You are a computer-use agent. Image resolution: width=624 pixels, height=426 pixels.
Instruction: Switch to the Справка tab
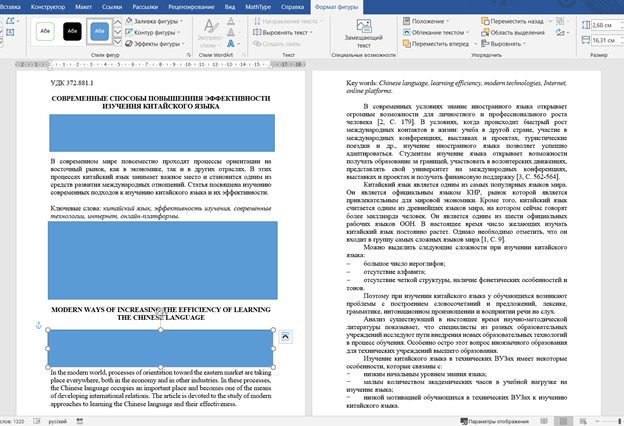coord(292,7)
